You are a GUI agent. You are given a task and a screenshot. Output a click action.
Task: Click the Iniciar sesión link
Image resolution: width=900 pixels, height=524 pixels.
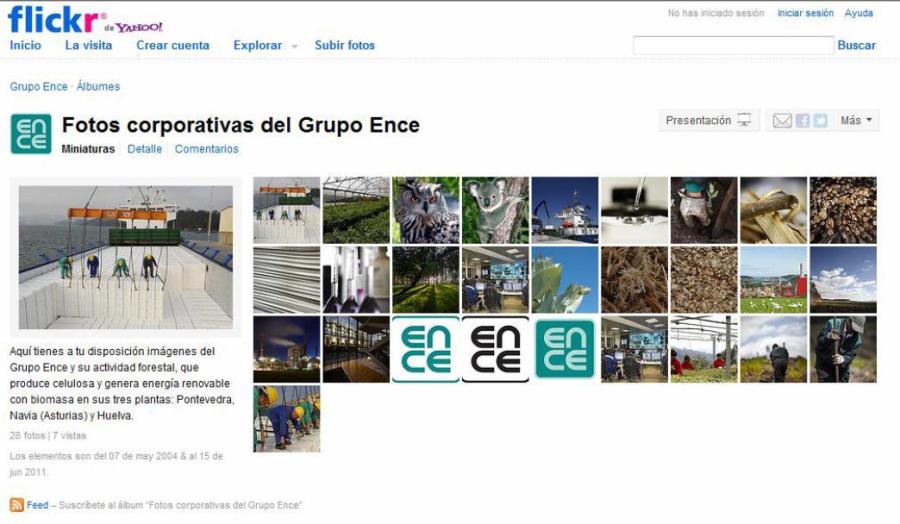(805, 14)
